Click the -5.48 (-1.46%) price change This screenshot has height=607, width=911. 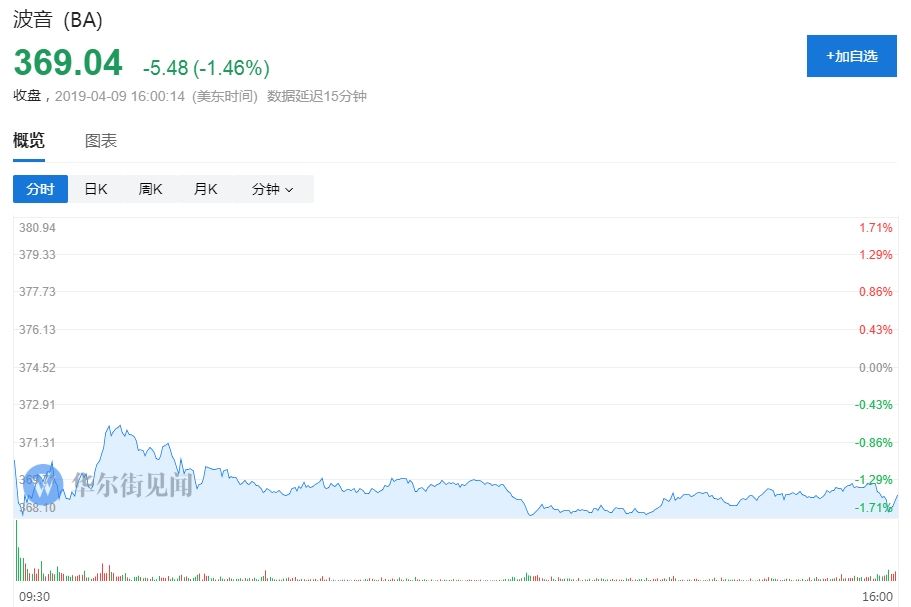[x=206, y=68]
